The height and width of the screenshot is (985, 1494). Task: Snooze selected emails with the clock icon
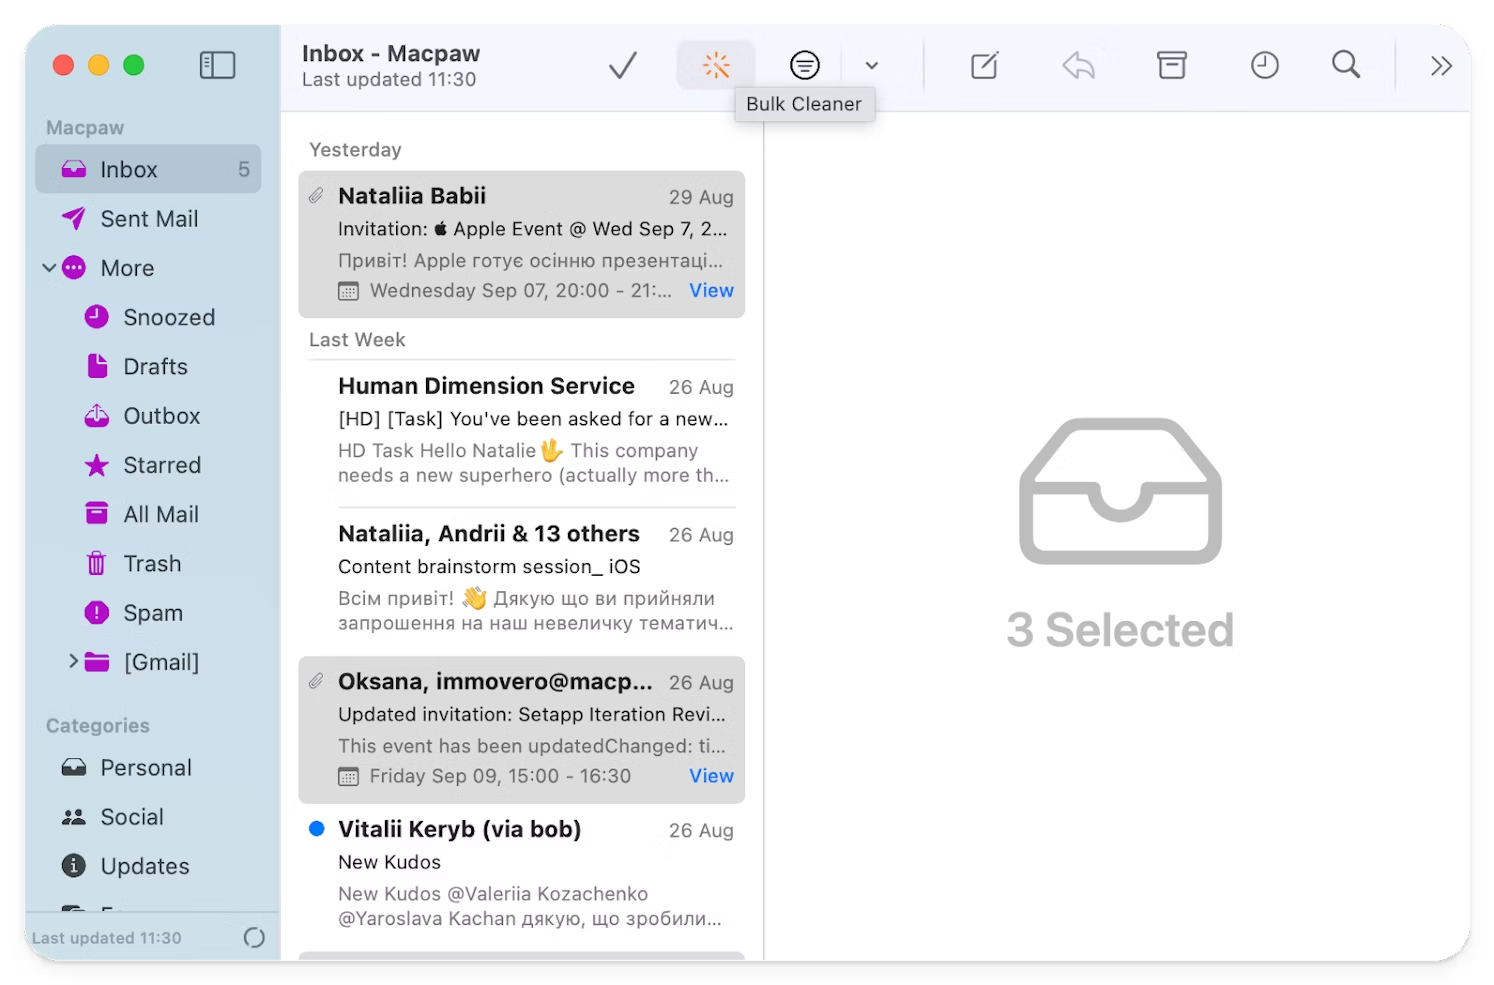[x=1263, y=64]
